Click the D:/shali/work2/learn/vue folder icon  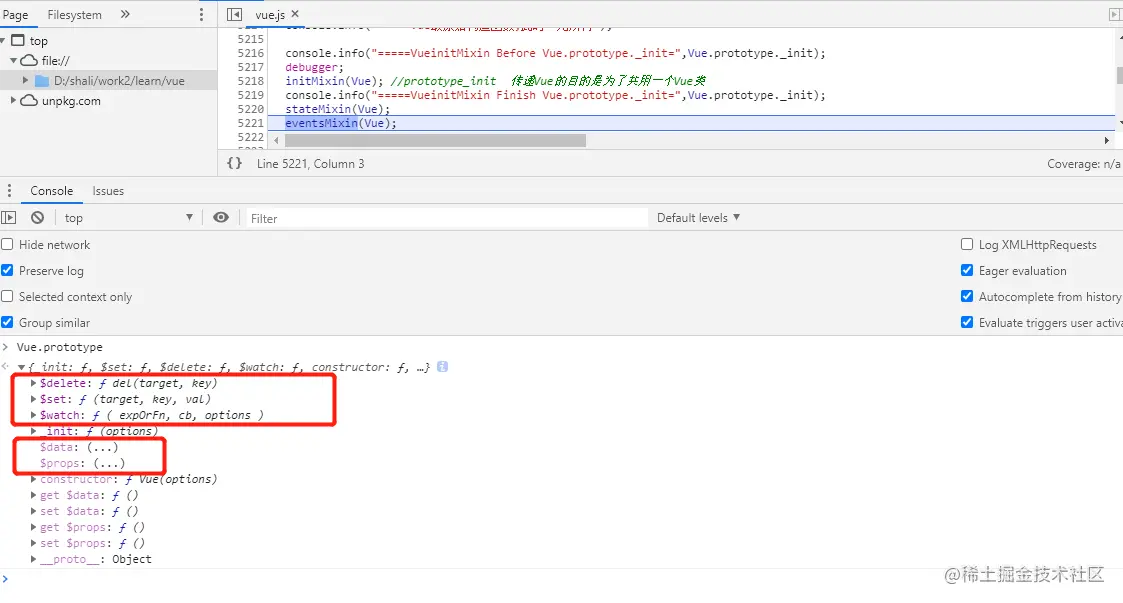click(42, 81)
